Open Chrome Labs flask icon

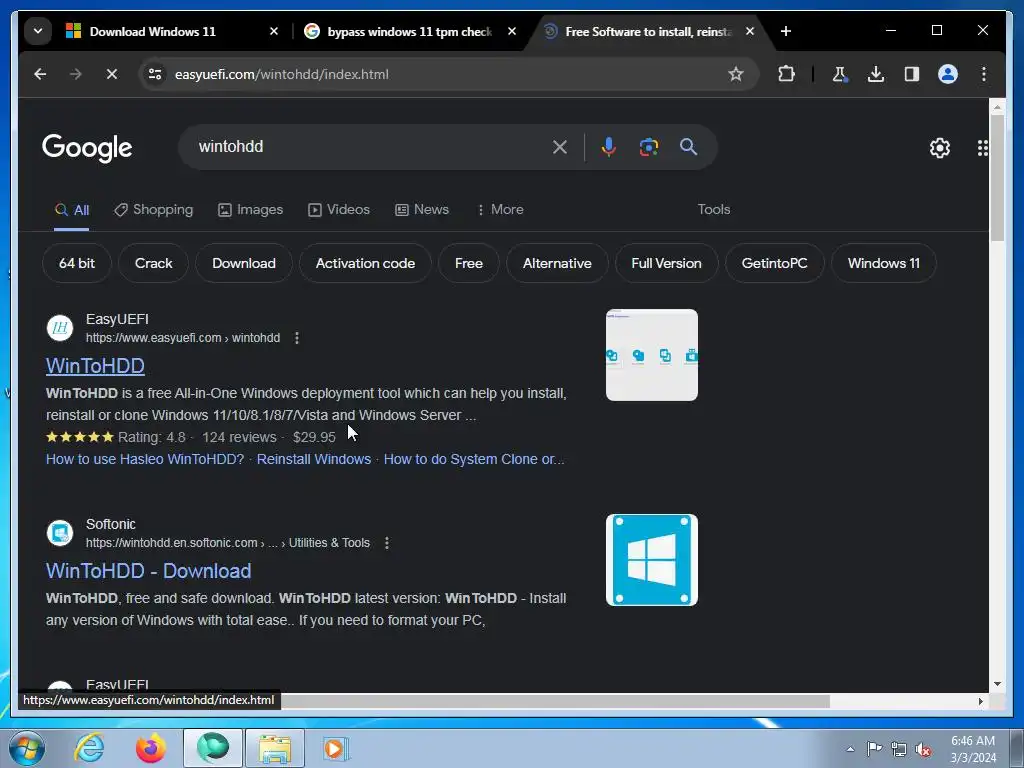click(840, 74)
